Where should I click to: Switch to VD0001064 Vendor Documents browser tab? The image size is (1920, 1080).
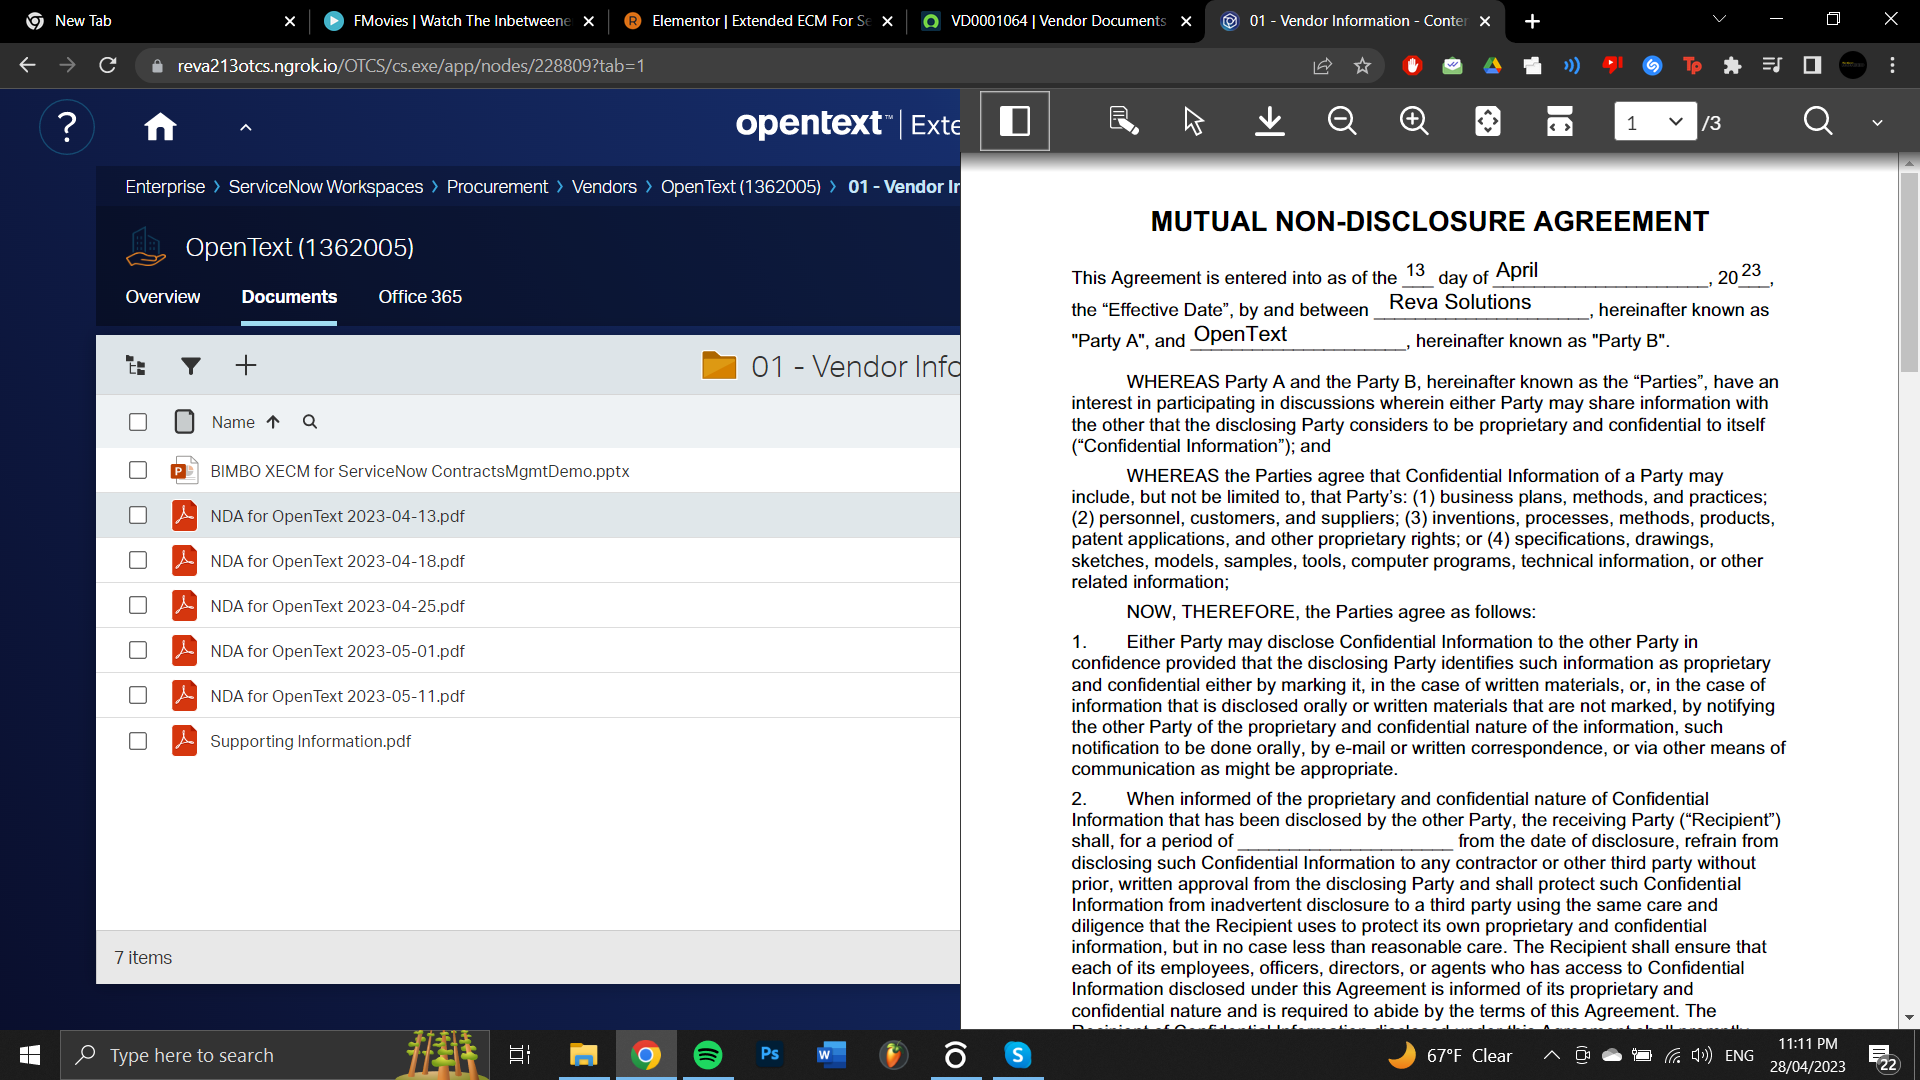click(x=1055, y=21)
